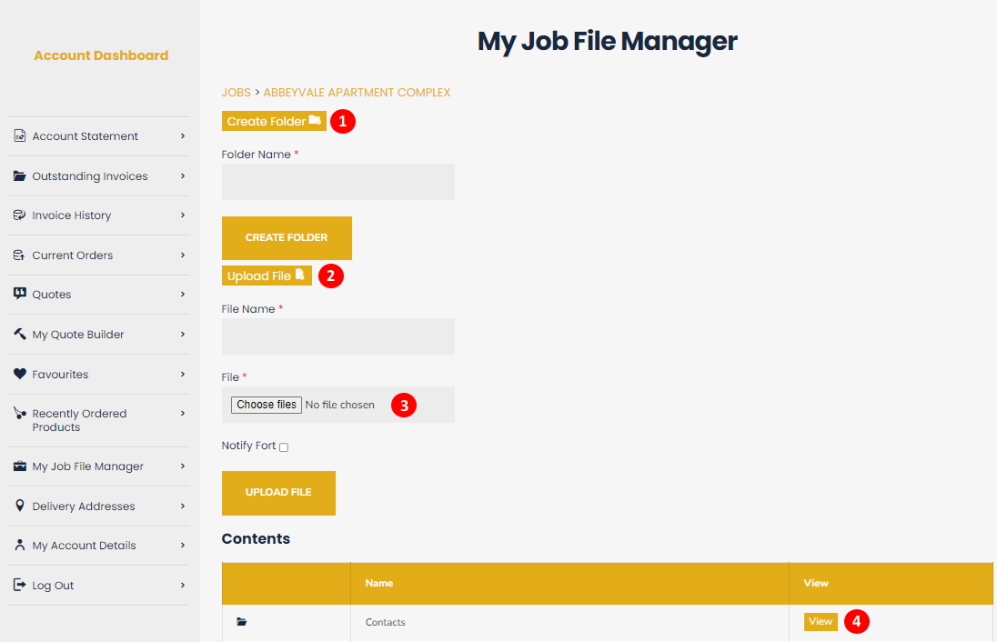Select the Account Statement sidebar icon

18,136
